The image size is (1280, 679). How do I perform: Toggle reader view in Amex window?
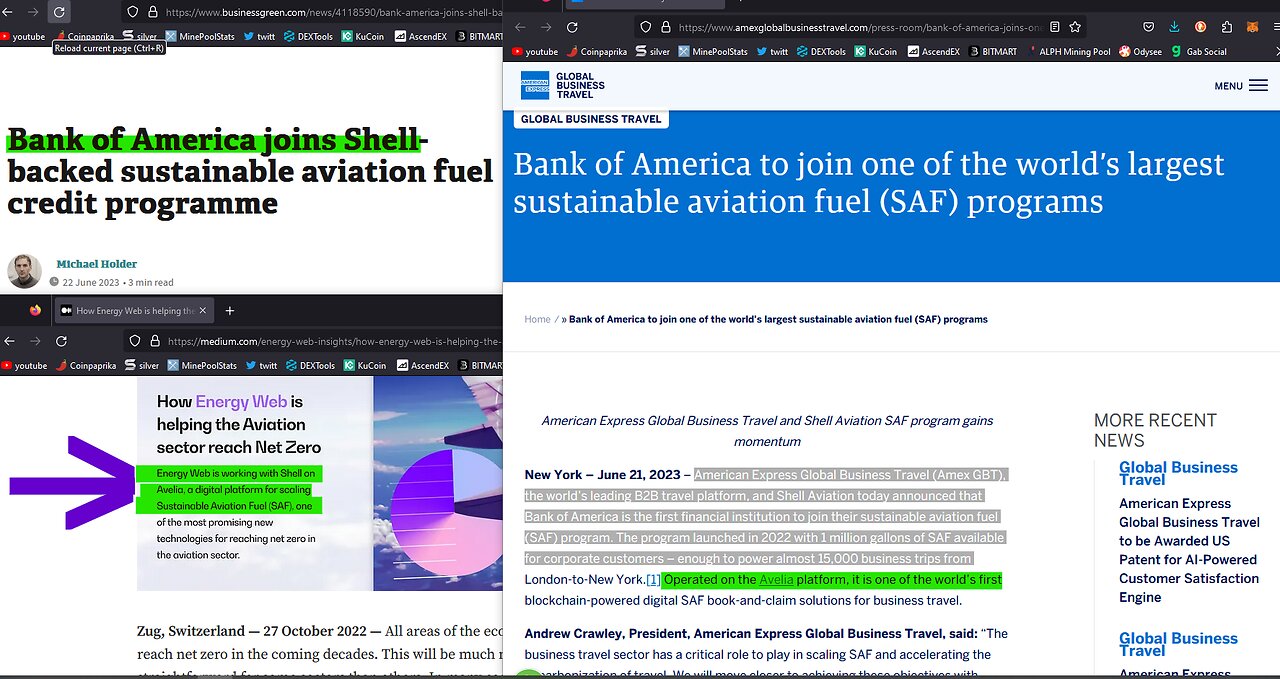click(1054, 27)
